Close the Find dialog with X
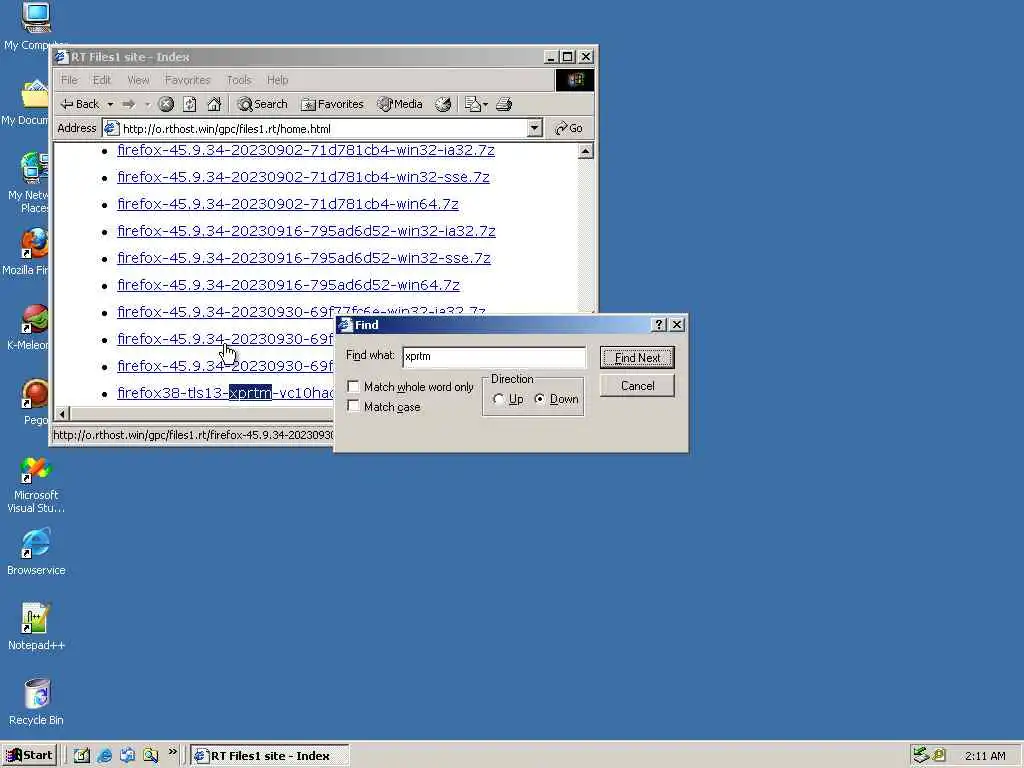Viewport: 1024px width, 768px height. coord(677,325)
